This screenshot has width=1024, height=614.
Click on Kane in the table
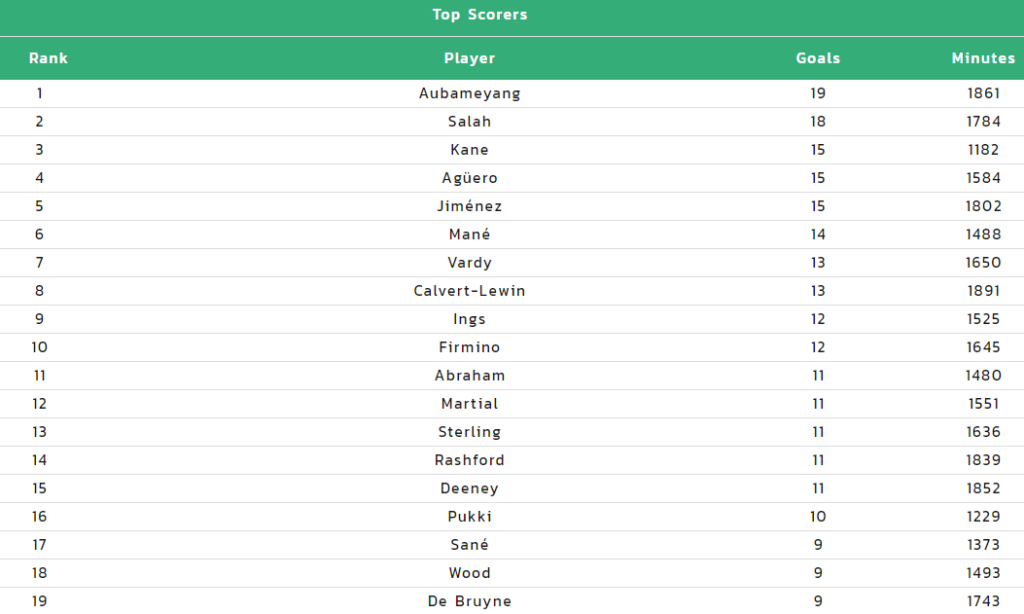pyautogui.click(x=470, y=150)
